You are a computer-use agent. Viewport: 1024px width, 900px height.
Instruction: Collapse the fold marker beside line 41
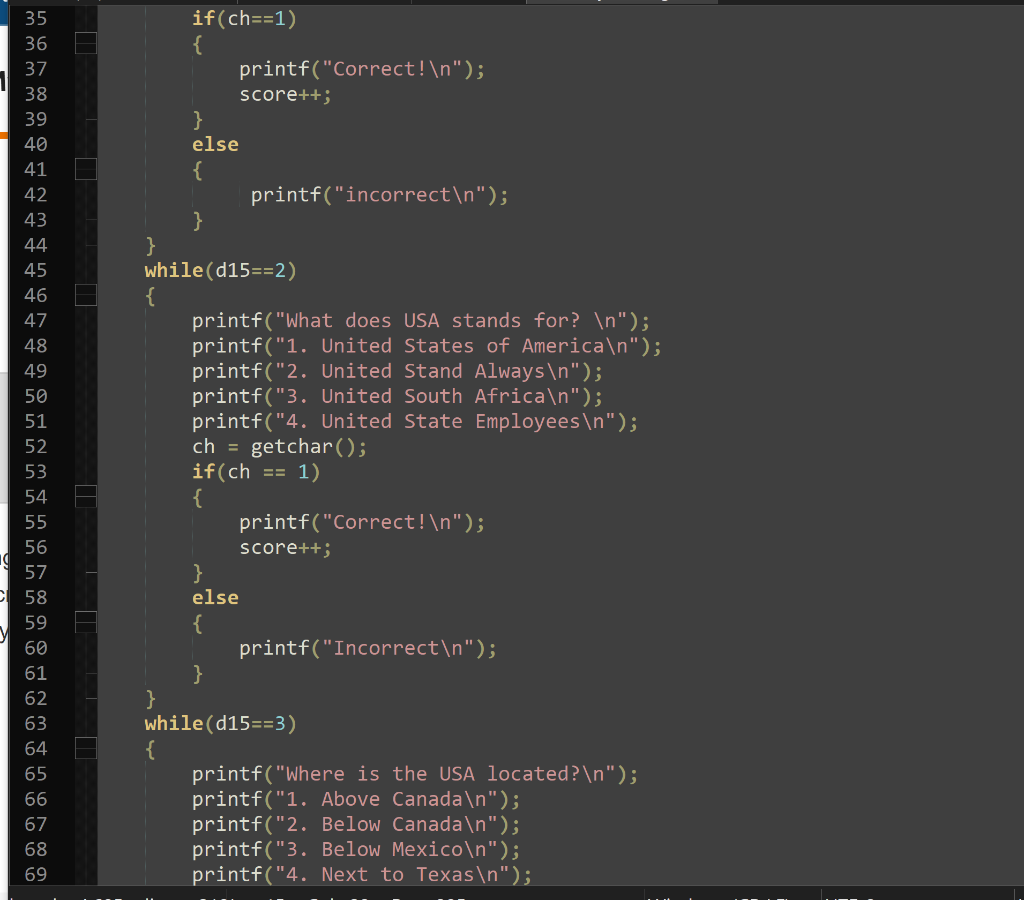(86, 169)
